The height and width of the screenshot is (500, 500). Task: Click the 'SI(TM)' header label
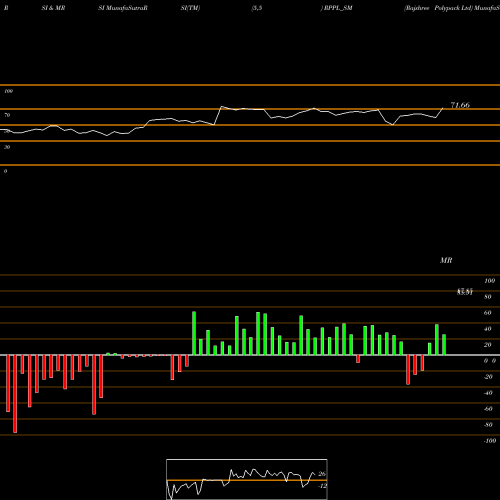[x=190, y=8]
